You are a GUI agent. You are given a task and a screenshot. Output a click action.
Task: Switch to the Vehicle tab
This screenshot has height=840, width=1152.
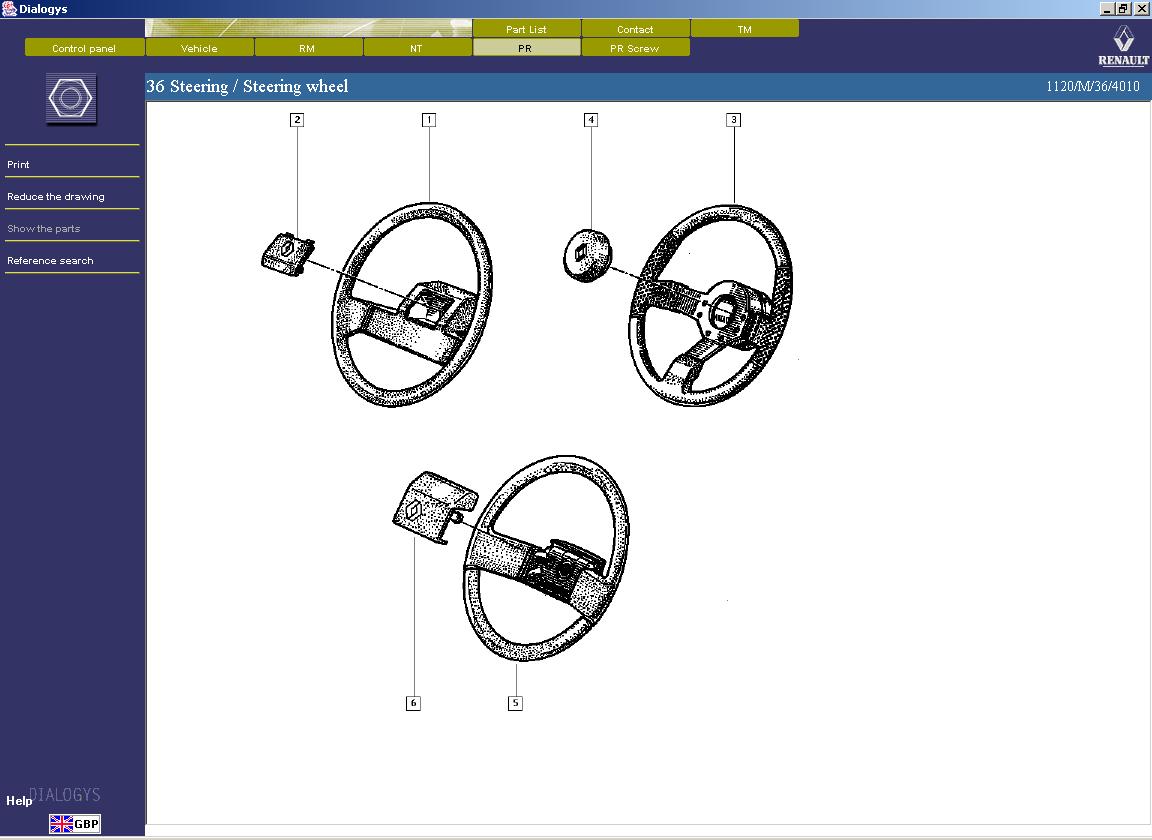[199, 48]
